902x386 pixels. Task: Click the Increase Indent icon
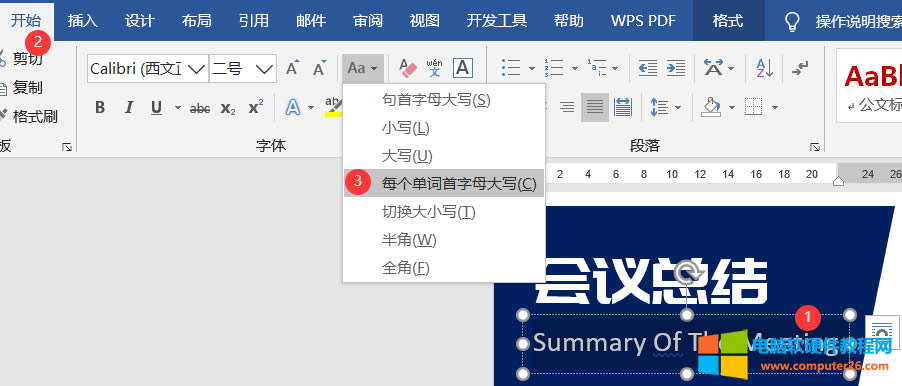tap(676, 68)
